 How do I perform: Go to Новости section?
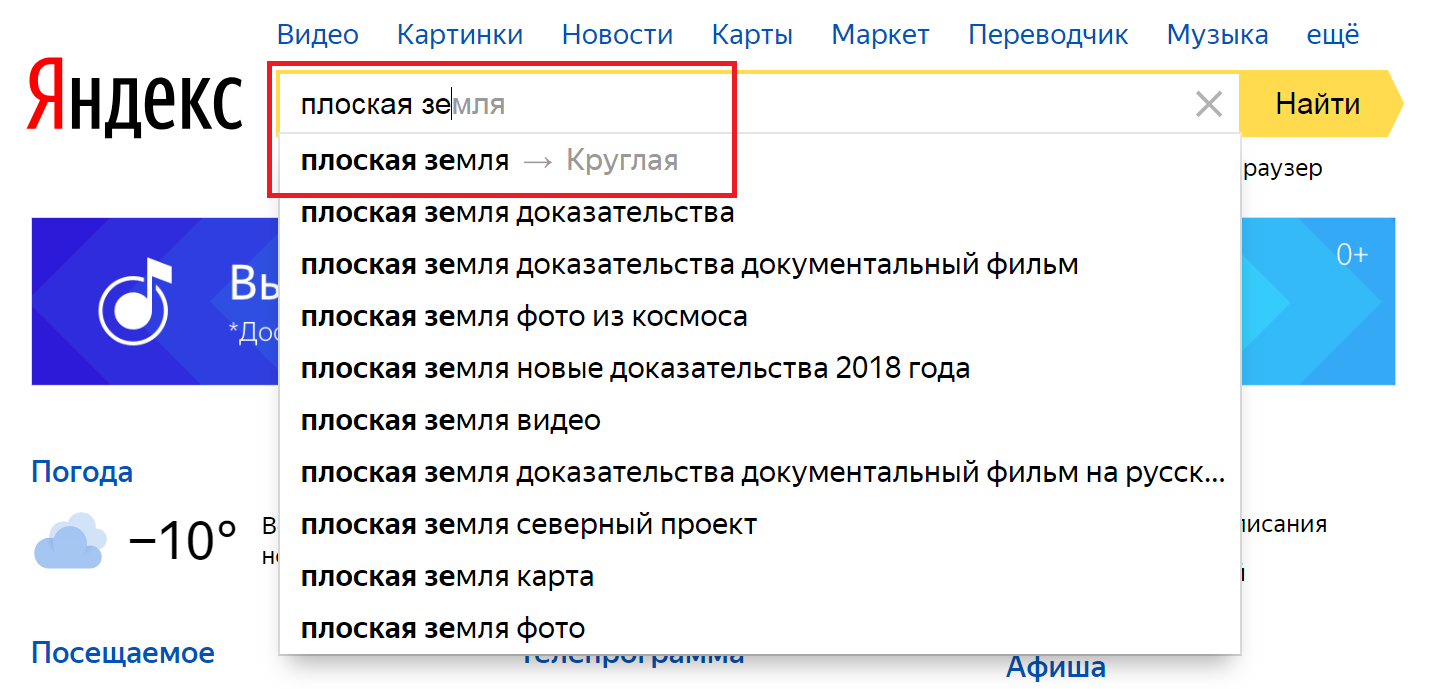point(616,35)
